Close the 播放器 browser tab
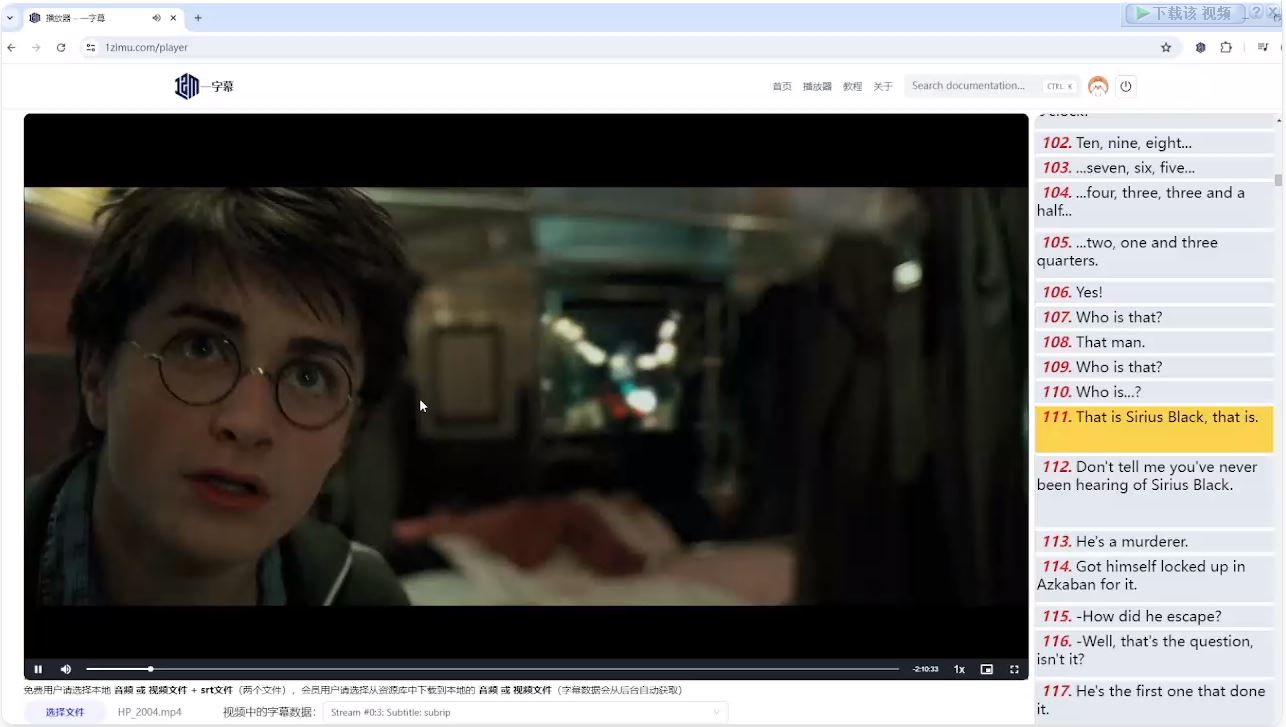1286x727 pixels. [x=173, y=18]
